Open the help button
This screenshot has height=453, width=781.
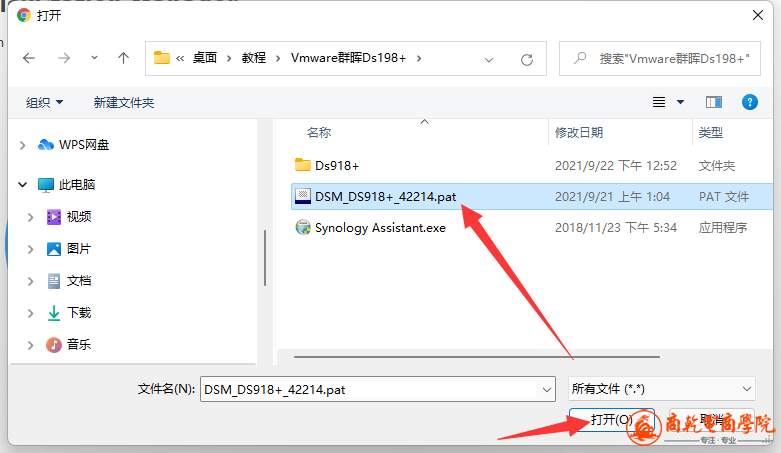click(x=750, y=102)
